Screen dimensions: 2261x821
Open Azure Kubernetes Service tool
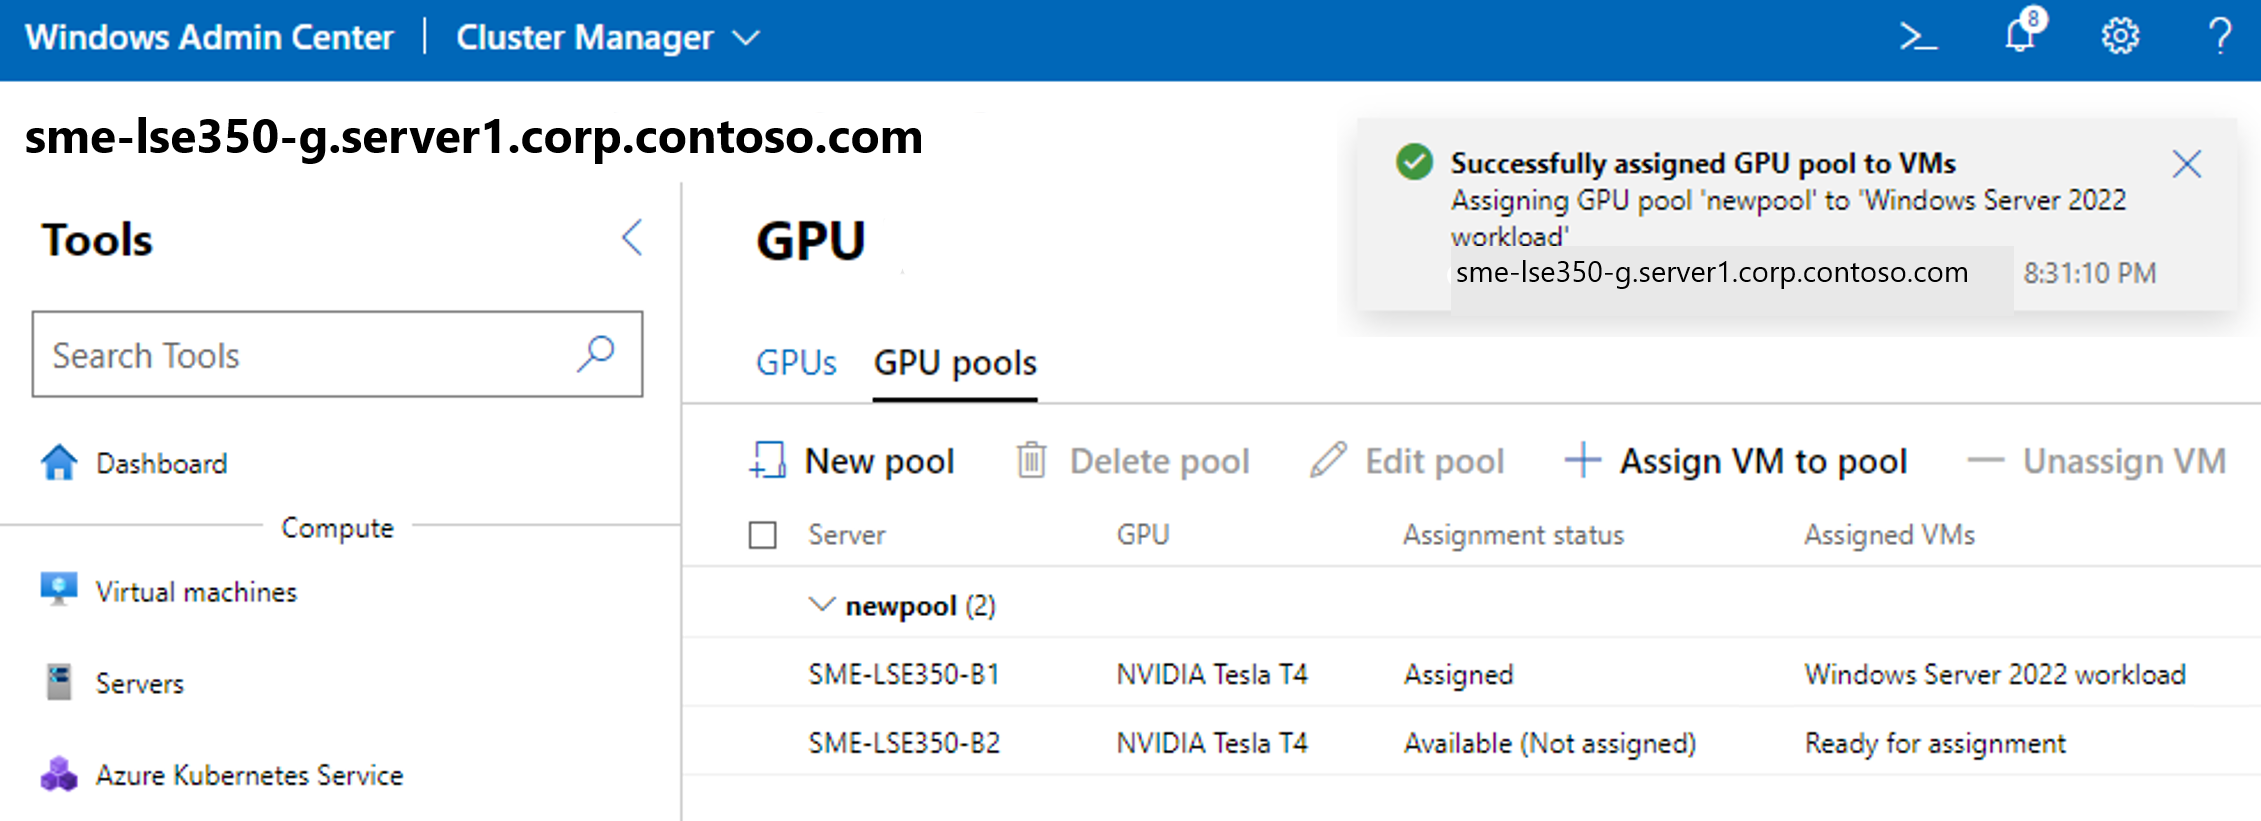point(249,775)
